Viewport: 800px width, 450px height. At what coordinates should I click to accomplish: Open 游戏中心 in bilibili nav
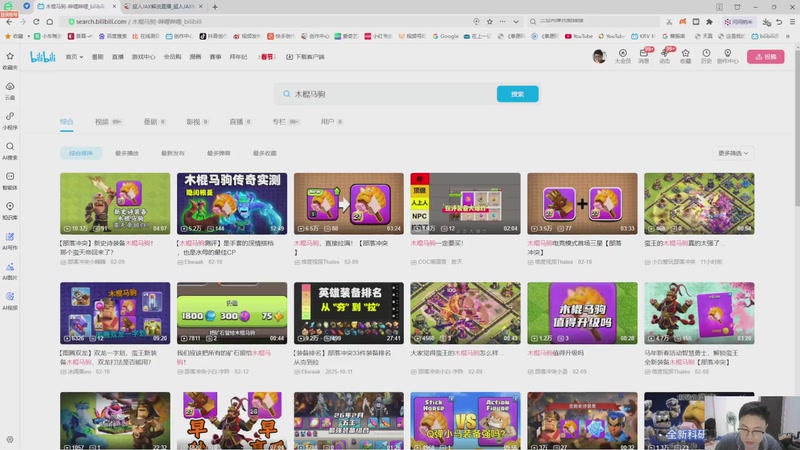pos(143,57)
